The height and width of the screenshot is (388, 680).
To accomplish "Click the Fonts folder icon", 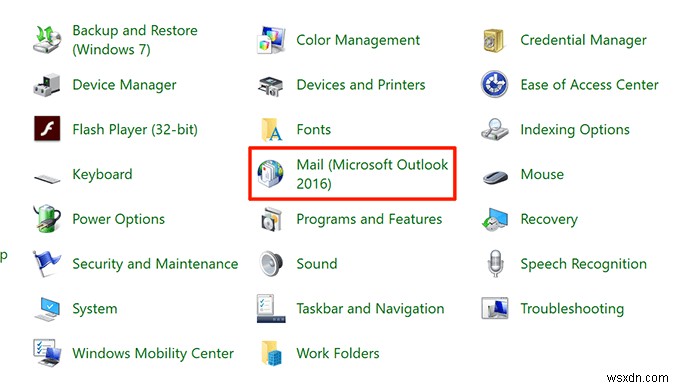I will click(271, 130).
